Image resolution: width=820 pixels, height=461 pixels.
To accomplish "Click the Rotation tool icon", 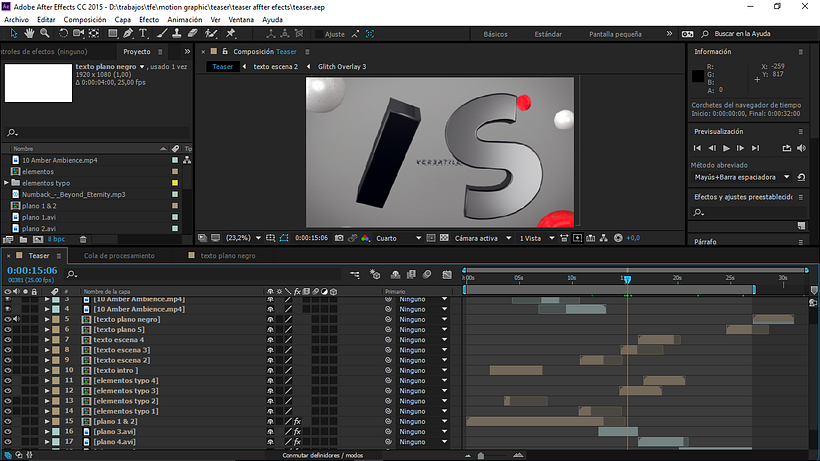I will pyautogui.click(x=62, y=33).
